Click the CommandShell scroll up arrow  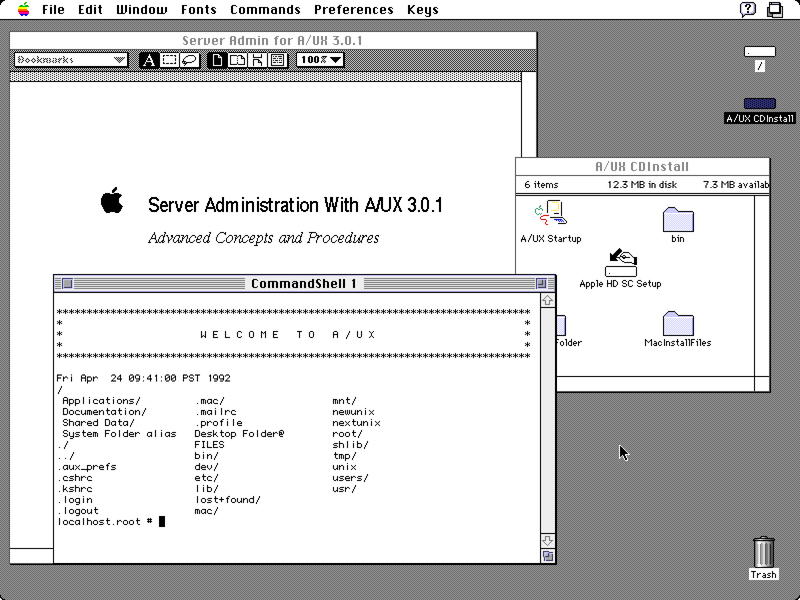[x=547, y=301]
